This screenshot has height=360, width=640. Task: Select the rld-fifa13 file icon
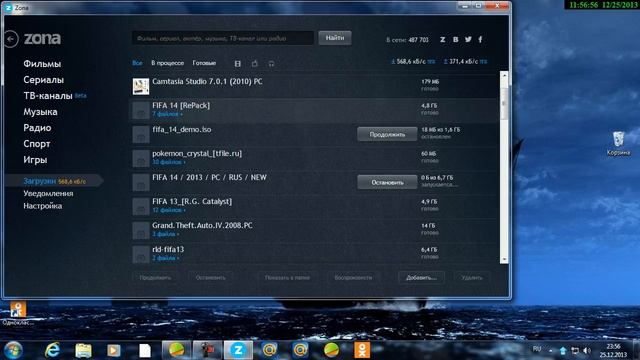141,254
